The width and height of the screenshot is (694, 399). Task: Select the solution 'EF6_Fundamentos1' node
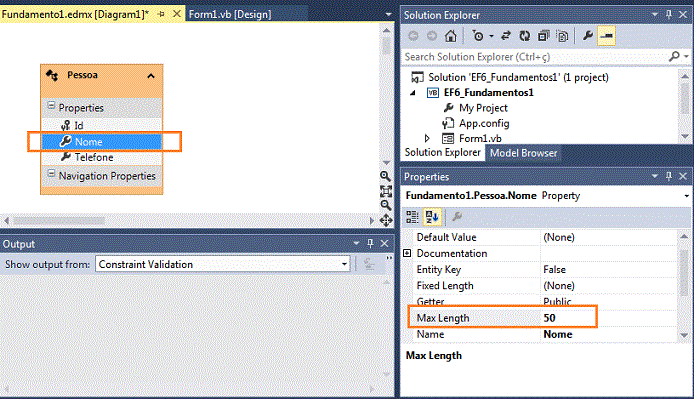coord(518,77)
